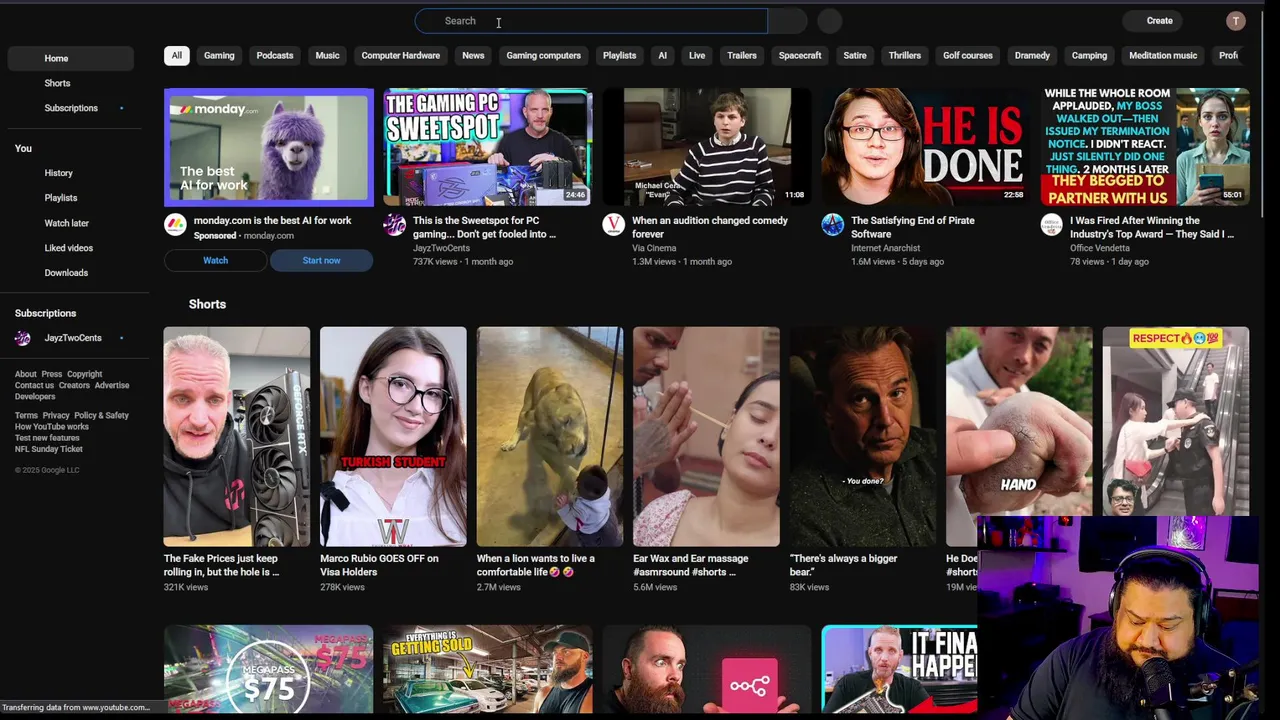Image resolution: width=1280 pixels, height=720 pixels.
Task: Open About footer link
Action: [25, 375]
